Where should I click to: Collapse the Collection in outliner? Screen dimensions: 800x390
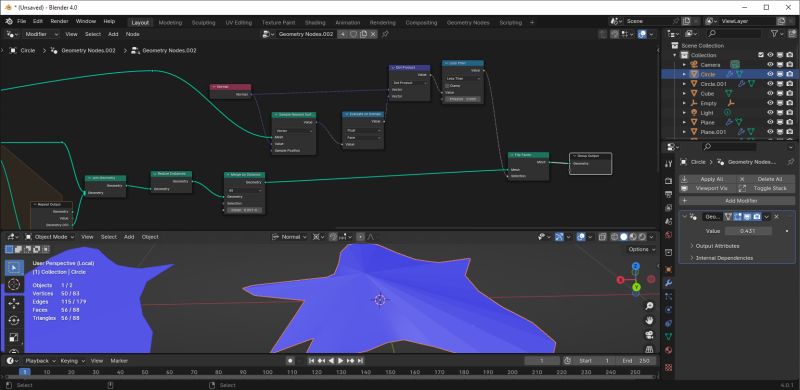tap(675, 55)
